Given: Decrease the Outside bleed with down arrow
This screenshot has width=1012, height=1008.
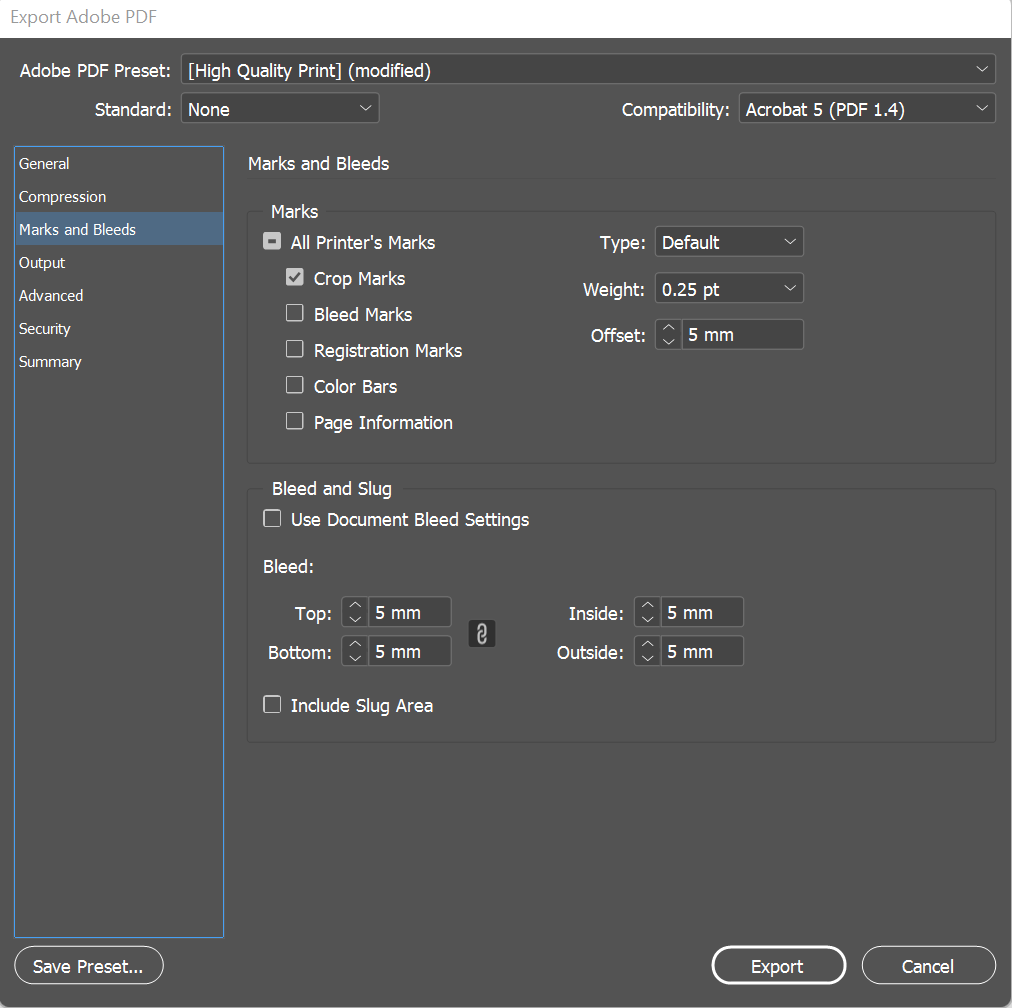Looking at the screenshot, I should pyautogui.click(x=648, y=658).
